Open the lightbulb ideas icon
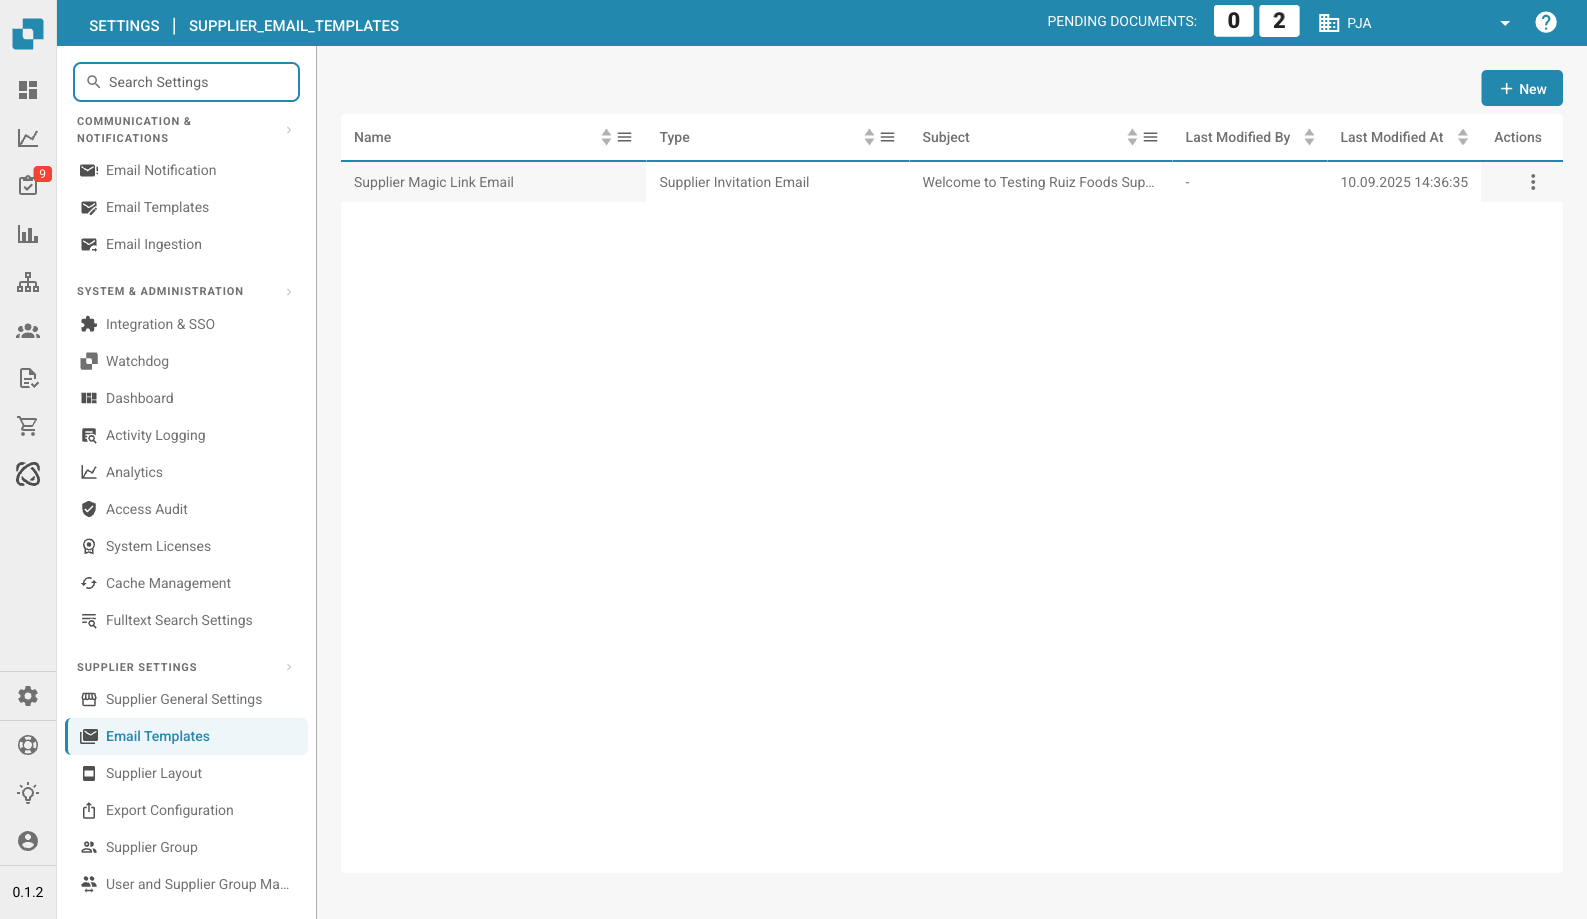The image size is (1587, 919). pos(28,793)
